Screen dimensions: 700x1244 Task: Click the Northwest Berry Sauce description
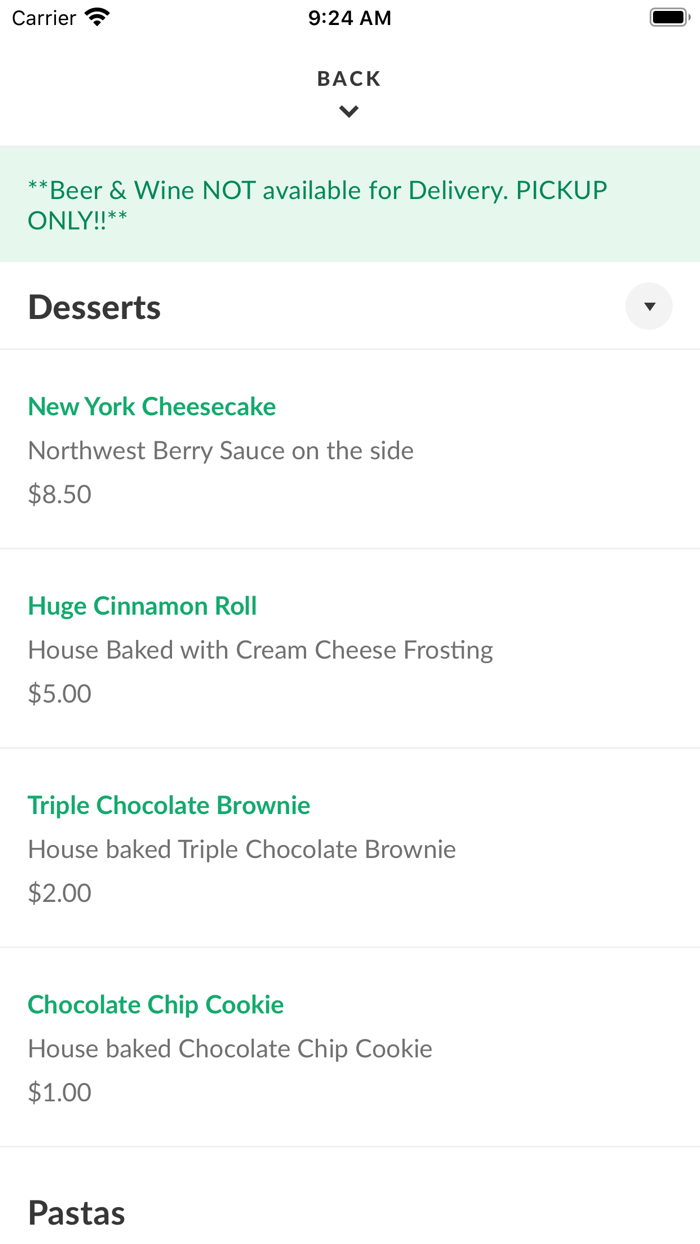[x=221, y=450]
